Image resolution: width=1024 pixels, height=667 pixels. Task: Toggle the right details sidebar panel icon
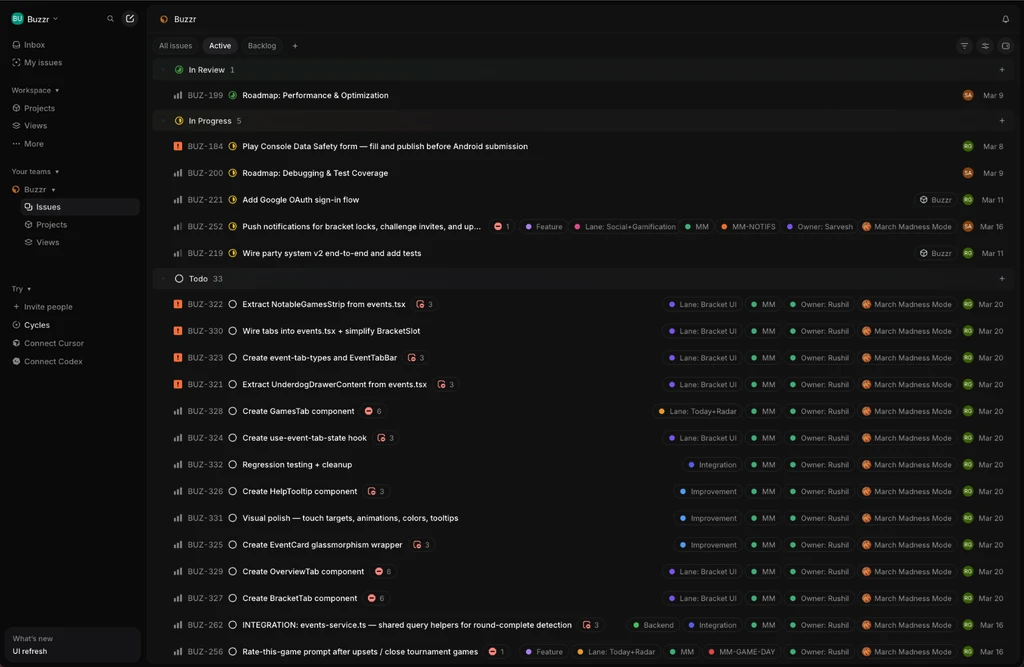point(1006,46)
